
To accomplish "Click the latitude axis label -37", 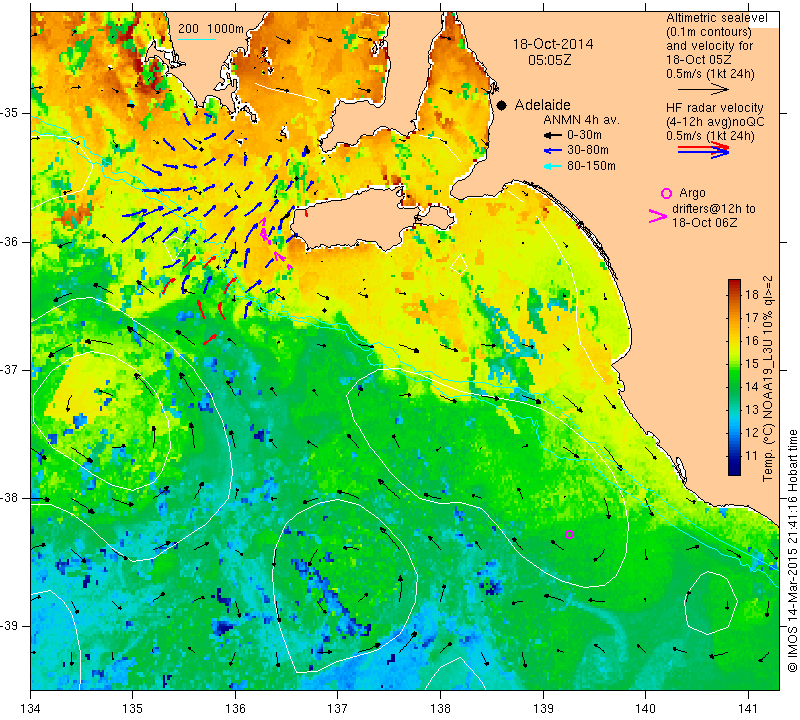I will (11, 369).
